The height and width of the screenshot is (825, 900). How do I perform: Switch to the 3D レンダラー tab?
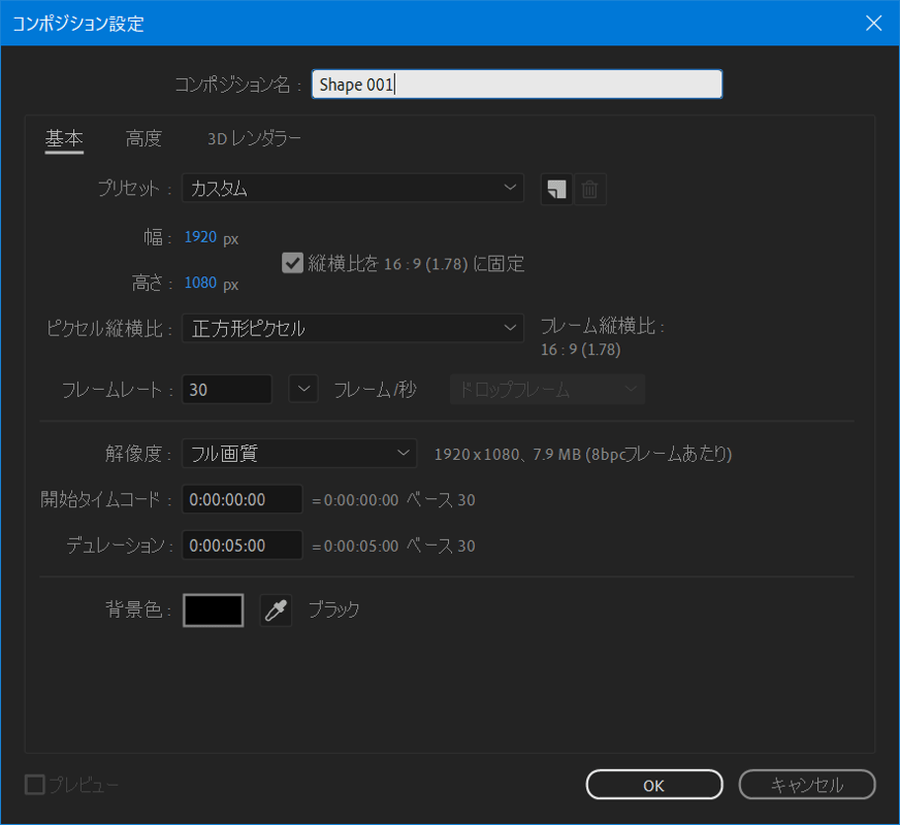(x=254, y=139)
